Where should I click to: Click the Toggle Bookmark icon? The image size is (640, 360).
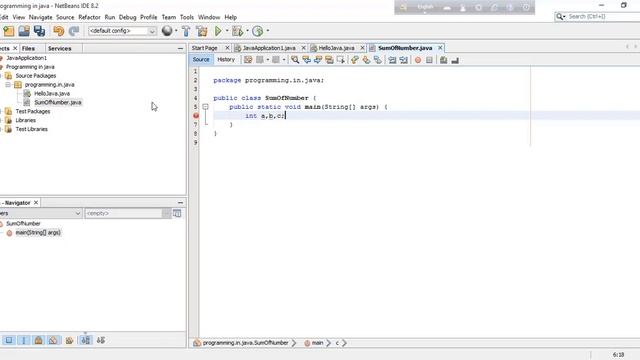pos(377,60)
